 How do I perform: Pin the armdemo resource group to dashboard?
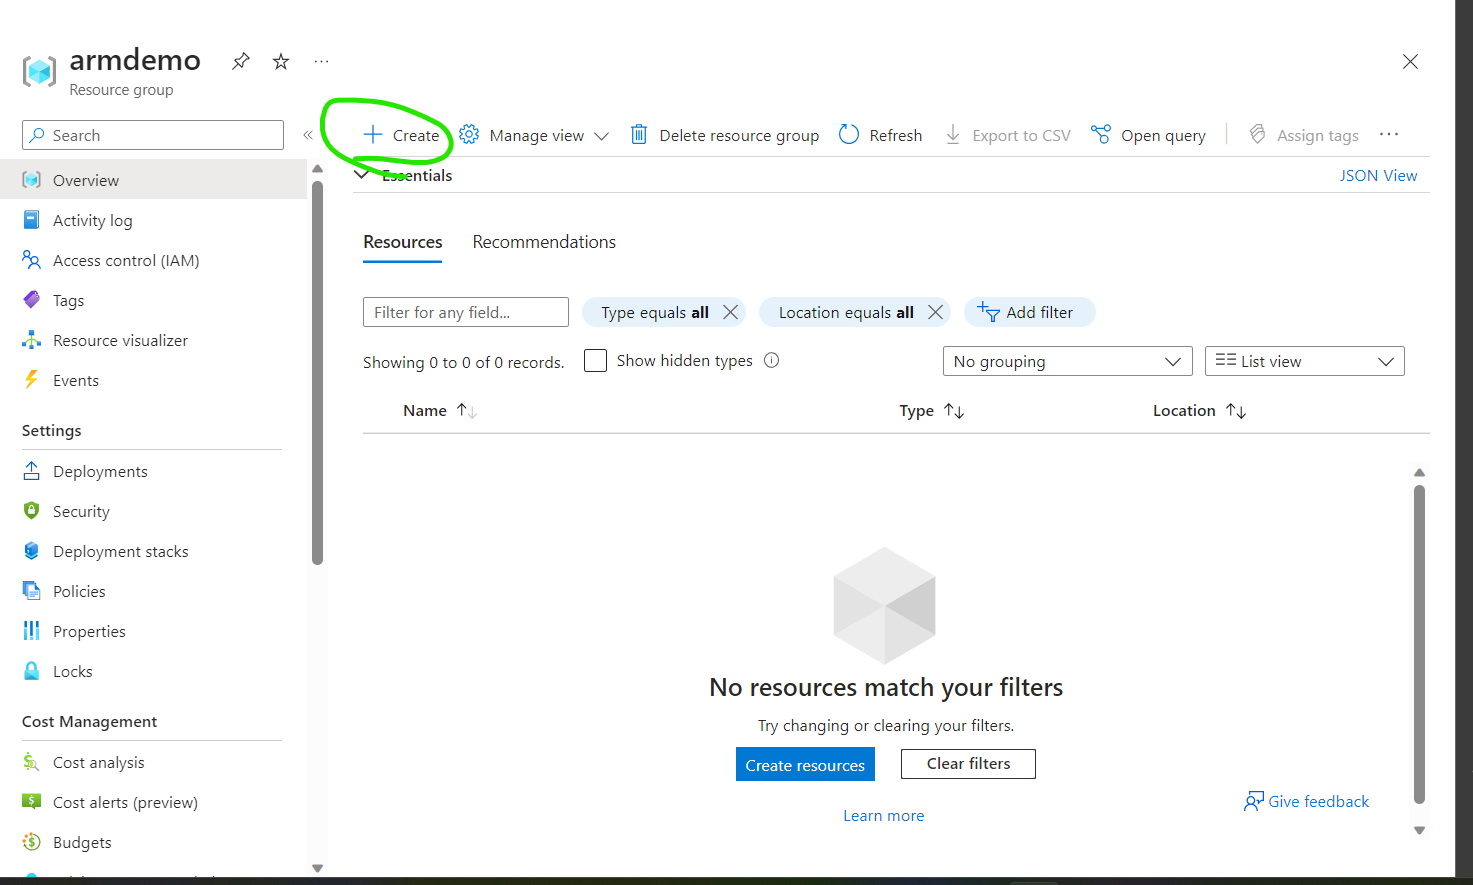point(241,62)
